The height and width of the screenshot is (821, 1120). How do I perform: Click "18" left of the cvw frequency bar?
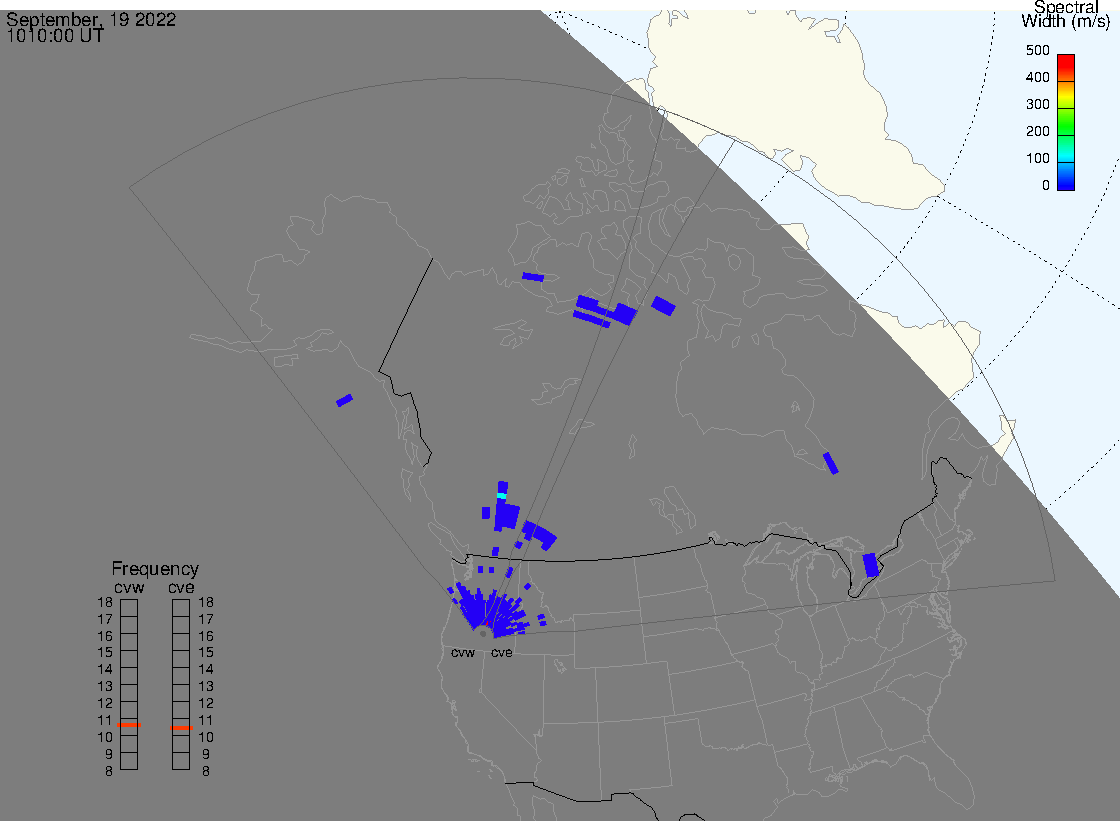105,602
